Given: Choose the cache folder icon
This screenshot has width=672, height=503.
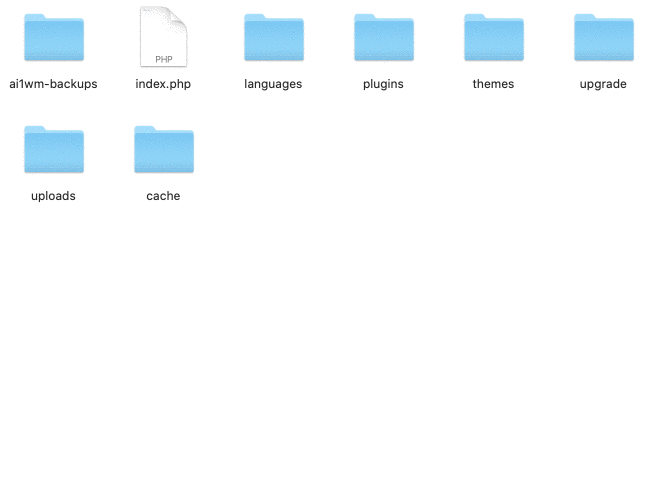Looking at the screenshot, I should [x=163, y=150].
